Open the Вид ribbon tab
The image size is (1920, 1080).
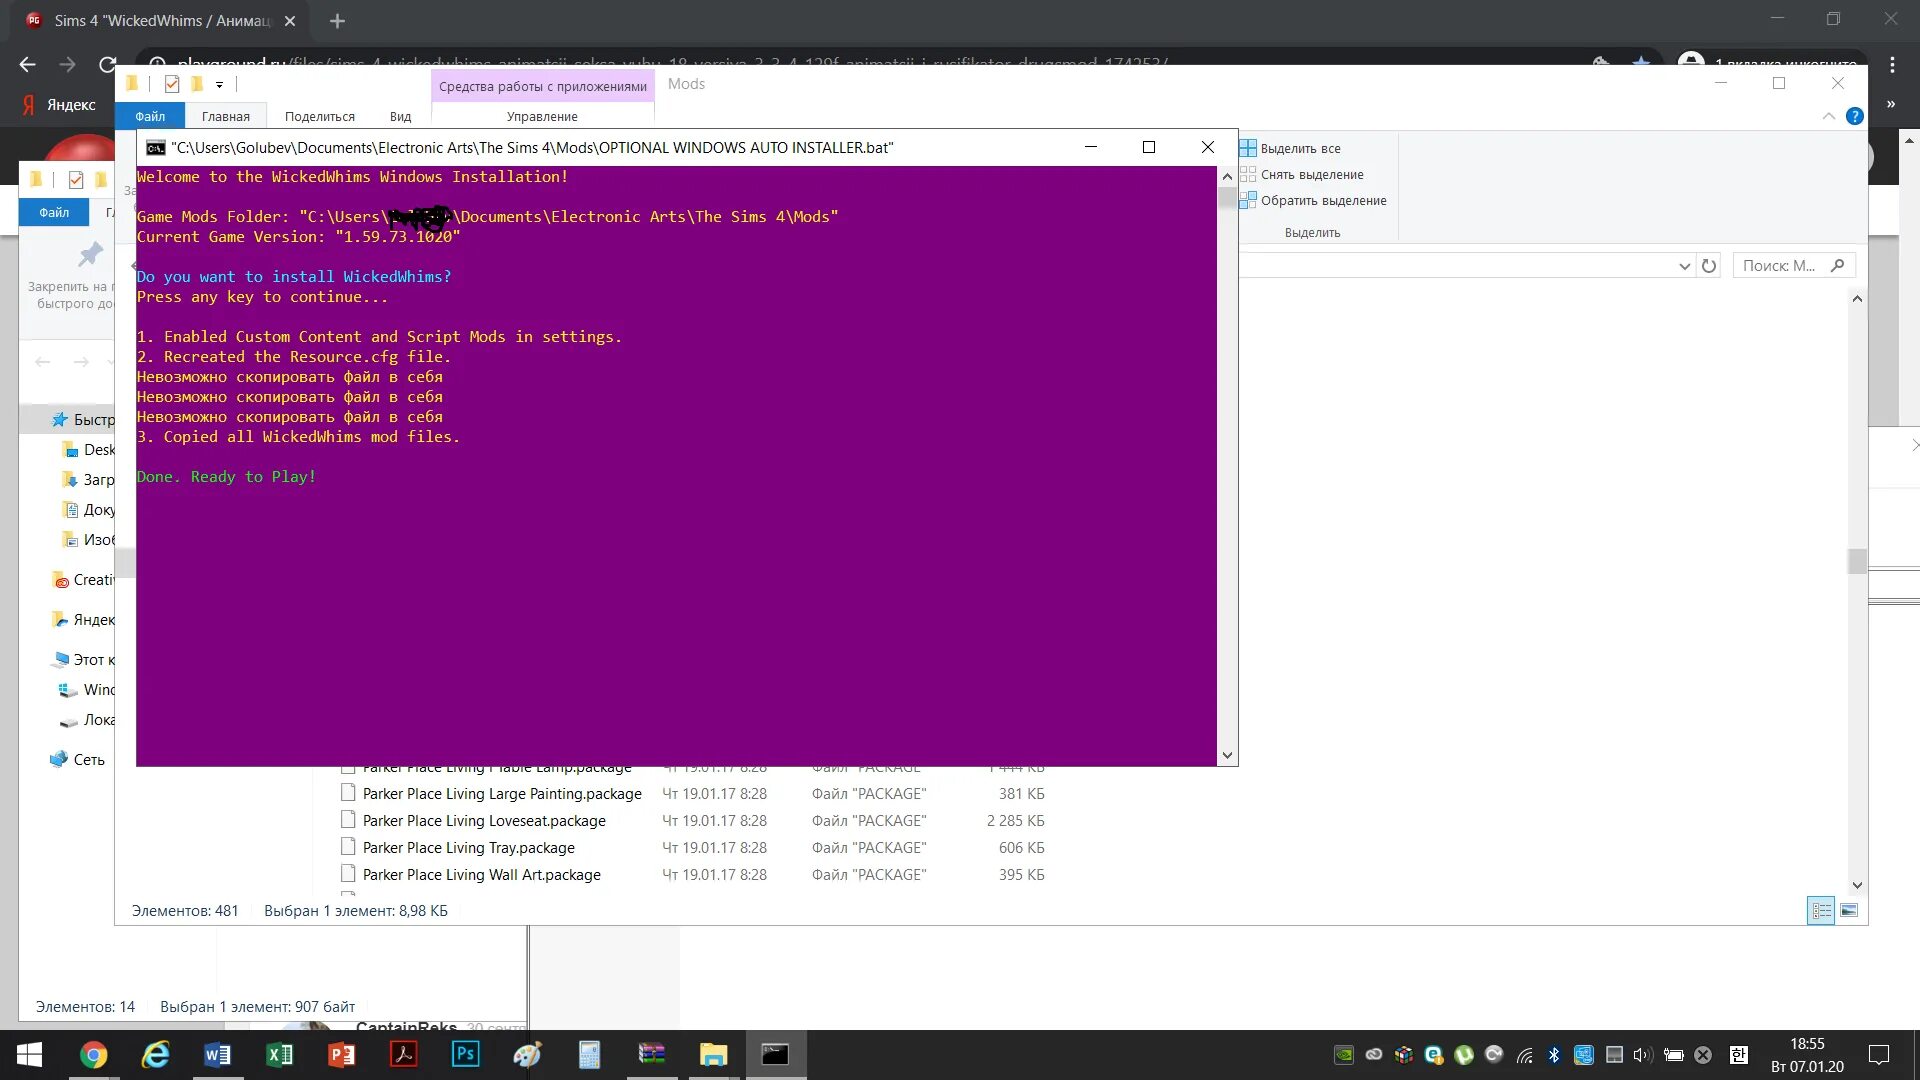tap(400, 116)
